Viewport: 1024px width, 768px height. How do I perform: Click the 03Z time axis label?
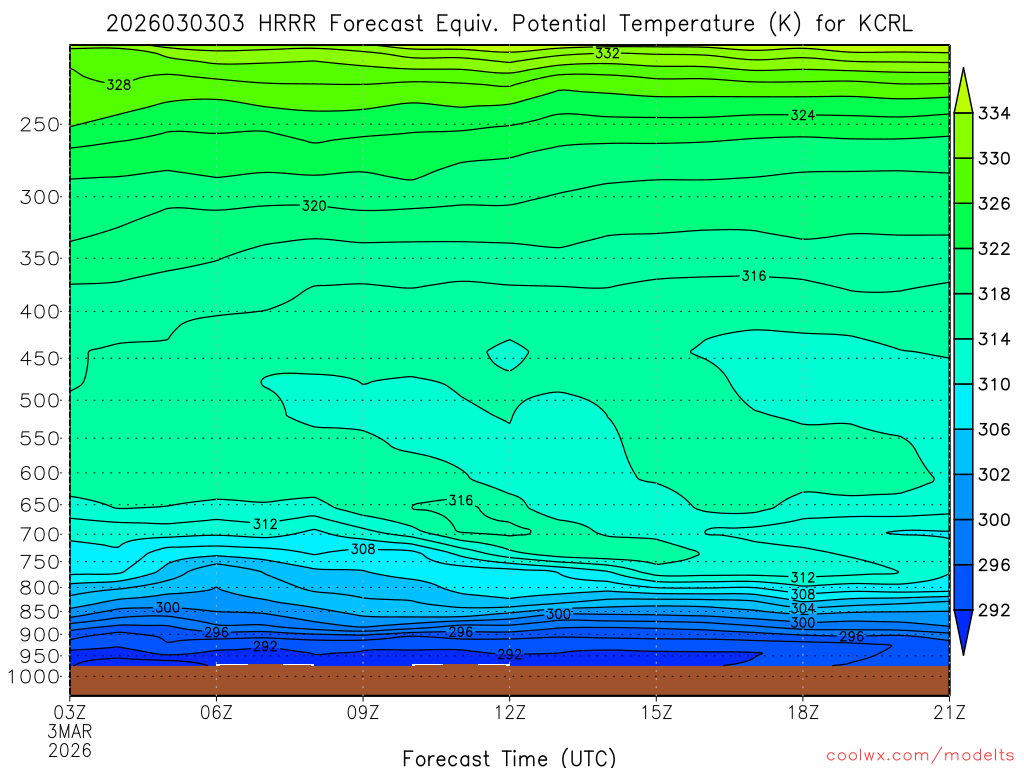point(69,712)
